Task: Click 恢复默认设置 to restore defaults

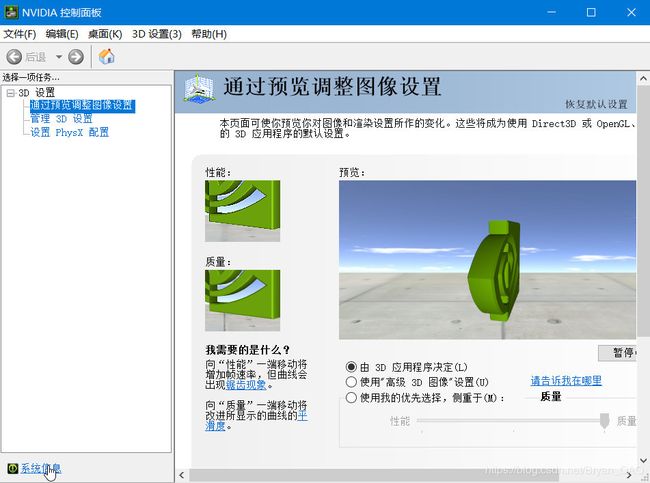Action: pos(596,104)
